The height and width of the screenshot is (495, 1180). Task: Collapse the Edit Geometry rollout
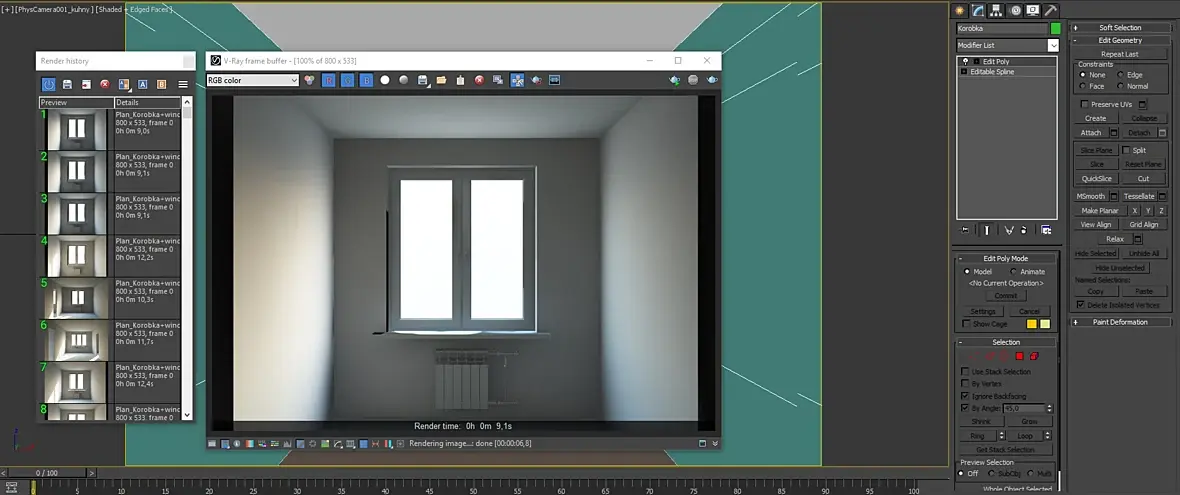pyautogui.click(x=1120, y=41)
